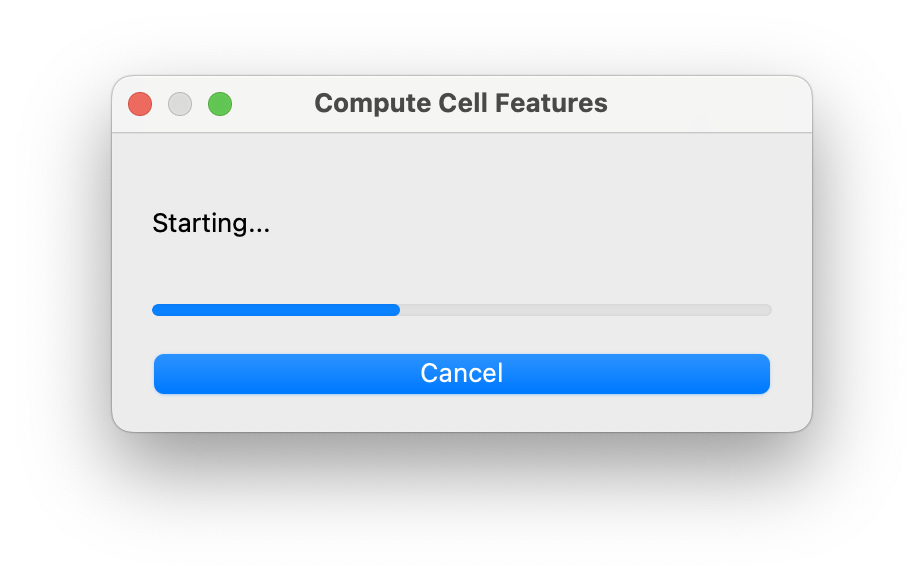The width and height of the screenshot is (924, 580).
Task: Click the area between progress bar and Cancel
Action: (x=461, y=335)
